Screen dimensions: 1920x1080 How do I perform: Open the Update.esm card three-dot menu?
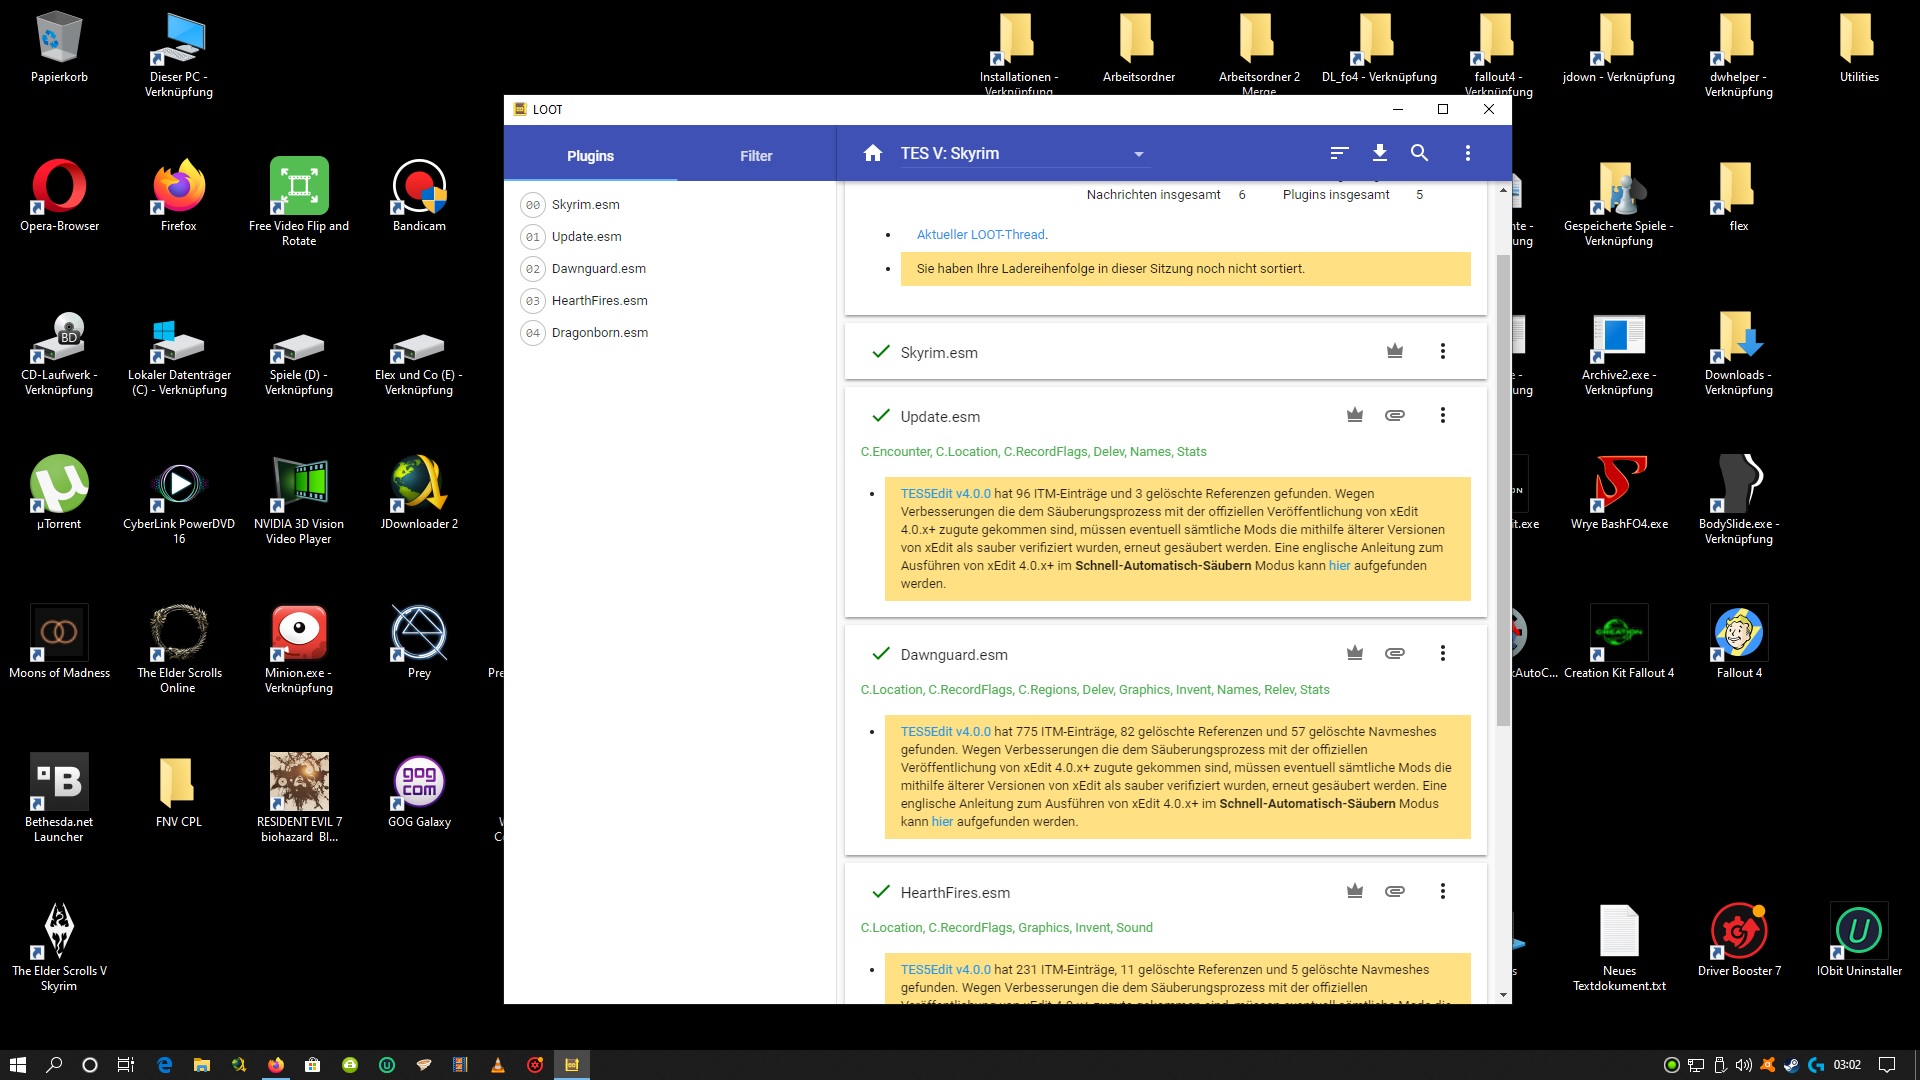[x=1442, y=415]
